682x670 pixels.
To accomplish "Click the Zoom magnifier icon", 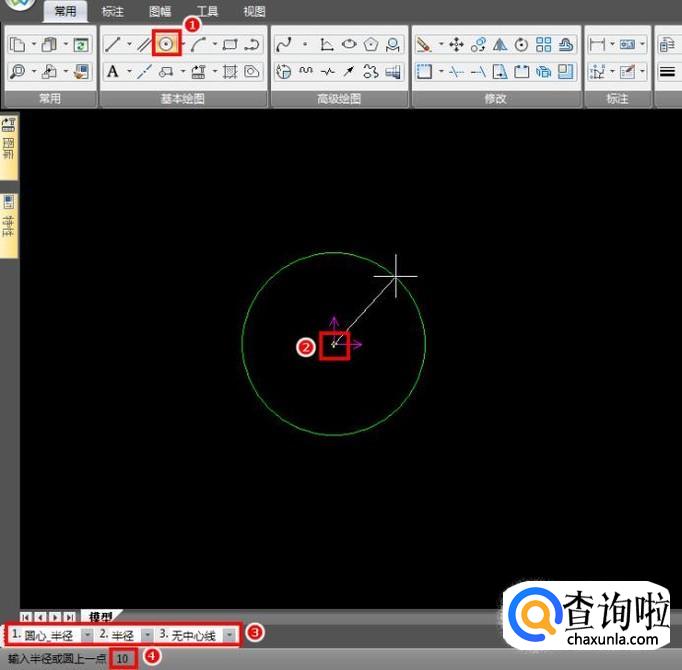I will click(x=18, y=71).
